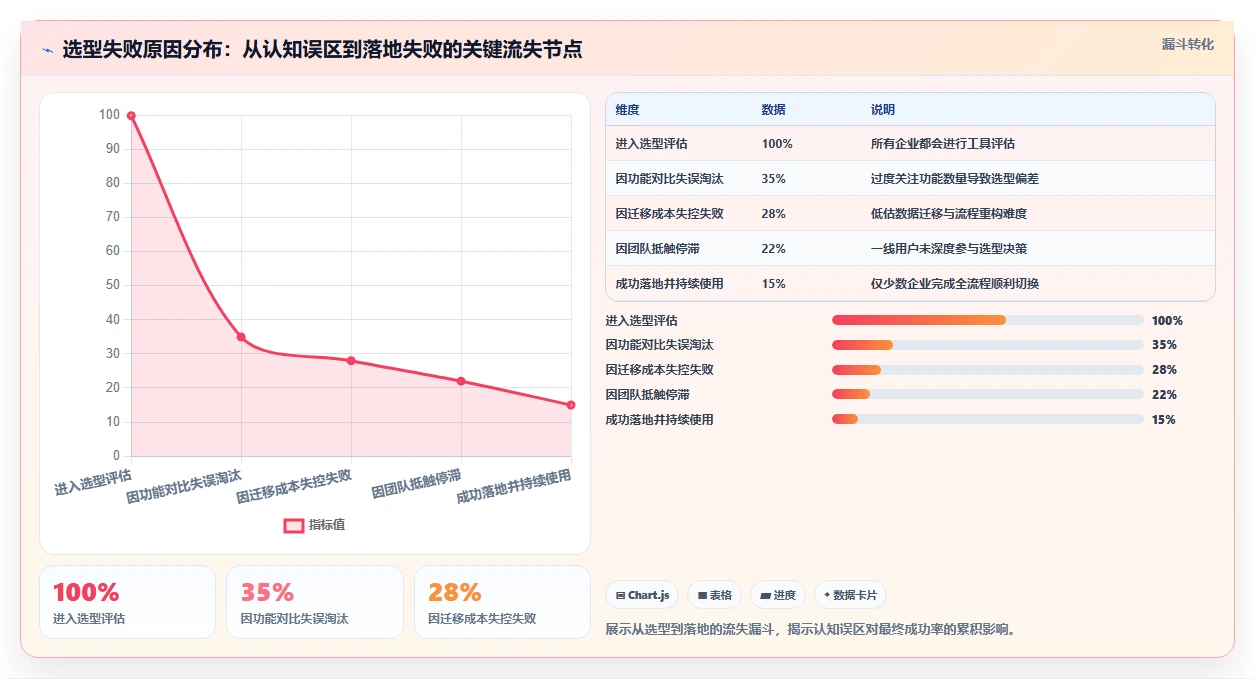The width and height of the screenshot is (1255, 679).
Task: Click the 15% label beside the progress bar
Action: point(1164,420)
